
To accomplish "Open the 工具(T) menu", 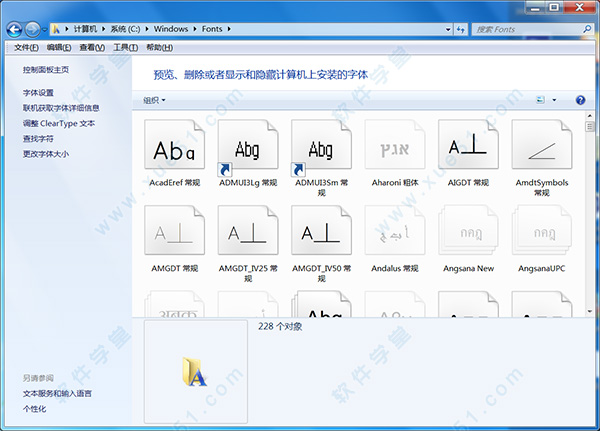I will tap(126, 47).
